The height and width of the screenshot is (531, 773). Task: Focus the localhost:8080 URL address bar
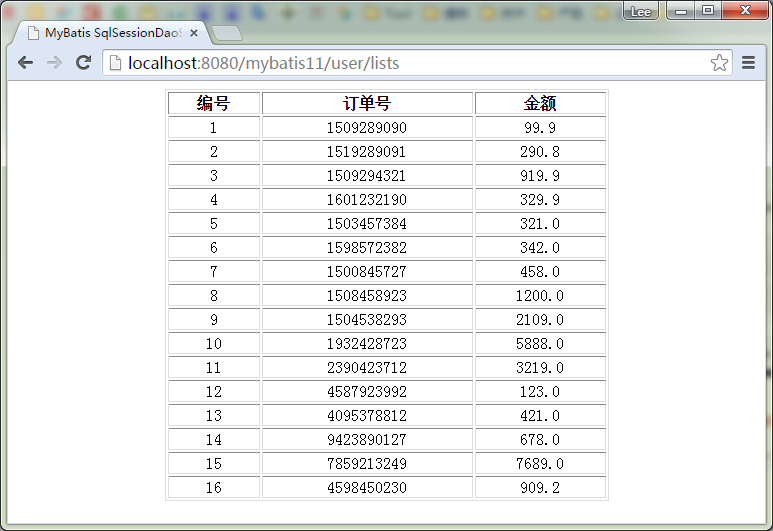click(x=400, y=63)
